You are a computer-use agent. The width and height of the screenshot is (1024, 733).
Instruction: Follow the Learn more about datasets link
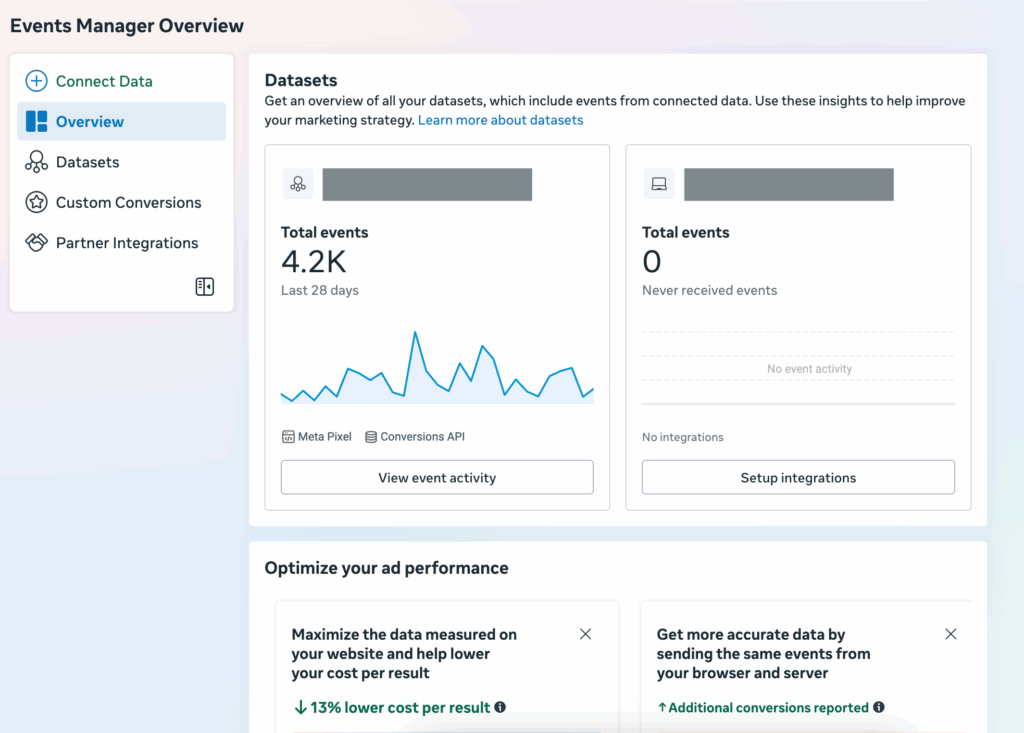(500, 120)
